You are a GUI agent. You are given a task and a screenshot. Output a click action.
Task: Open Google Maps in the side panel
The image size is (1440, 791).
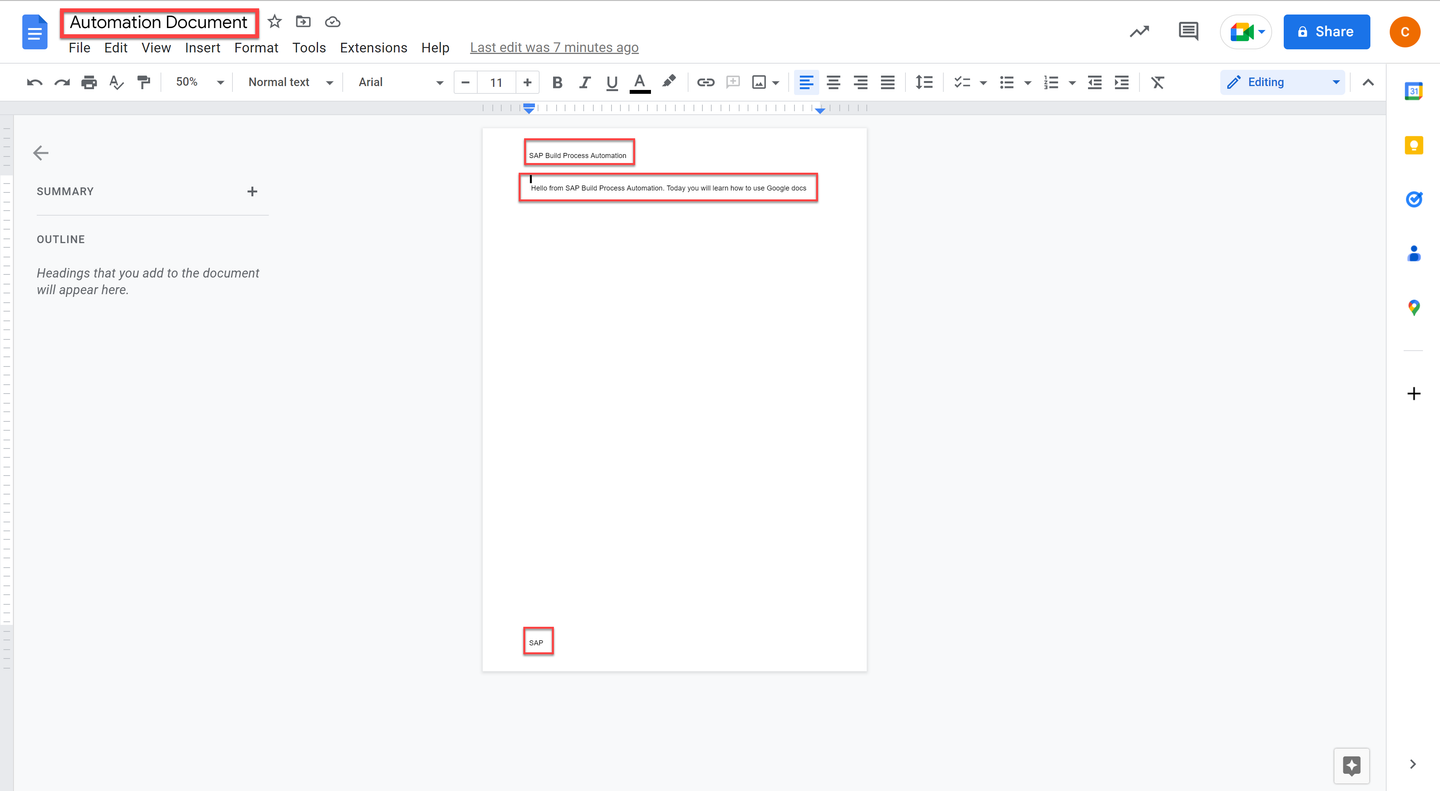[x=1414, y=308]
